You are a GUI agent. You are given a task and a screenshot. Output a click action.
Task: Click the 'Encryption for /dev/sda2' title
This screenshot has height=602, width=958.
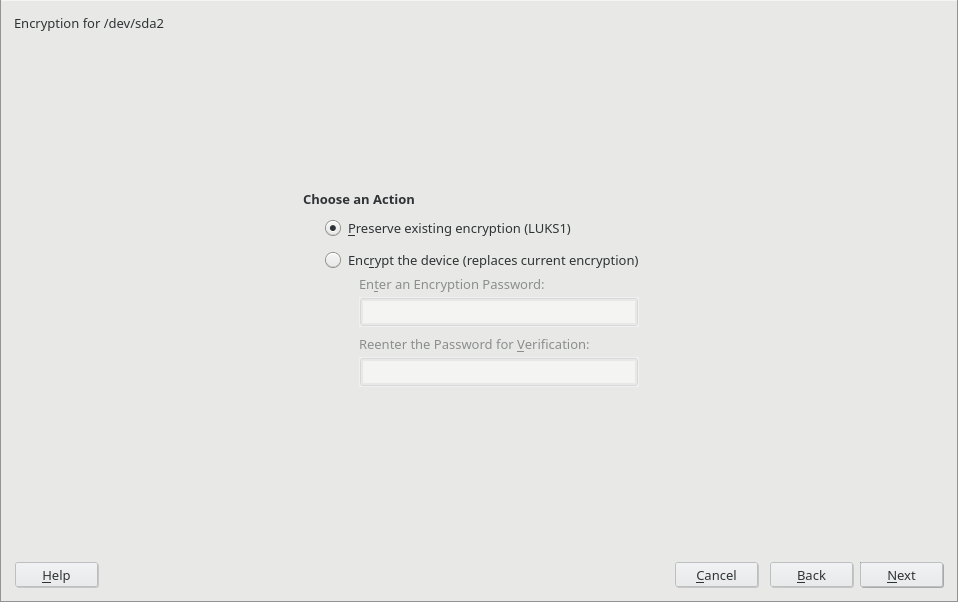pos(89,23)
